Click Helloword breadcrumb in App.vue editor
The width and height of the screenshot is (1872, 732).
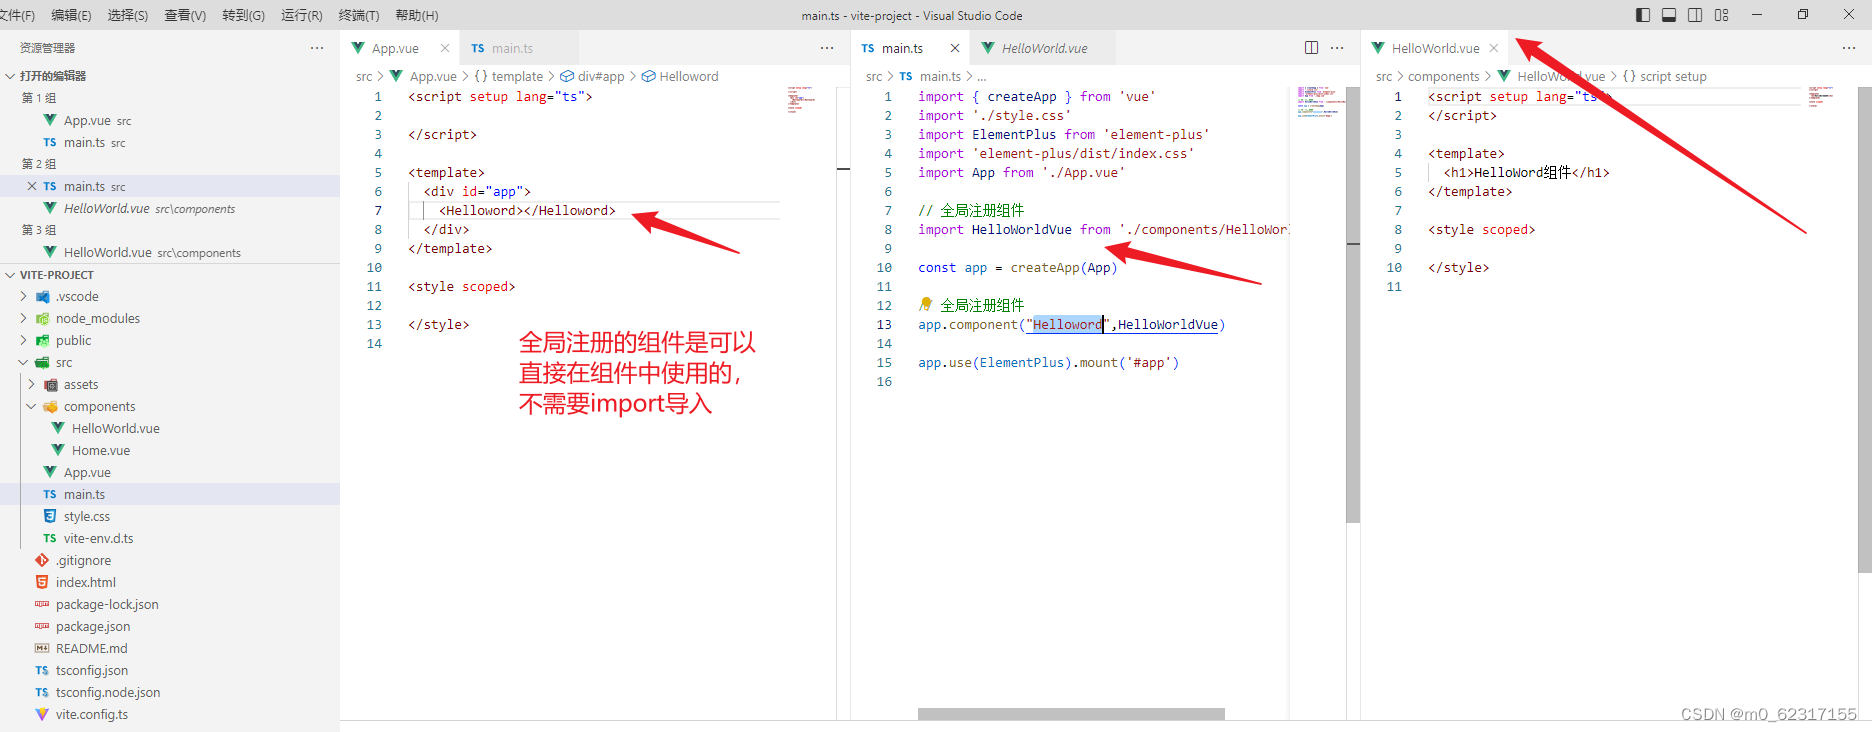click(x=680, y=76)
